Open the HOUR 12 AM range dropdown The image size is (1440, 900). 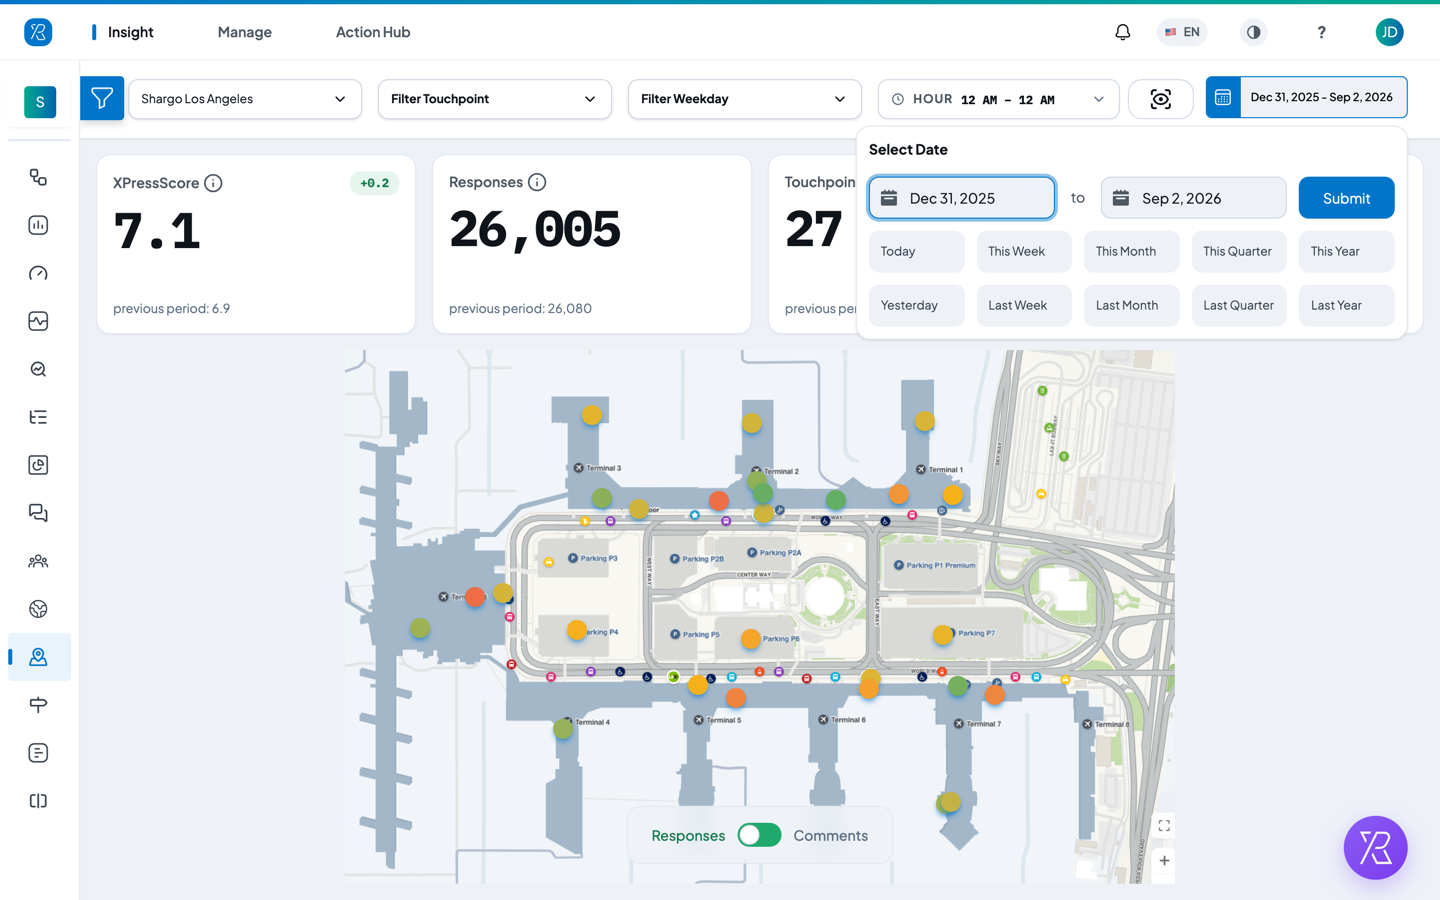[998, 99]
